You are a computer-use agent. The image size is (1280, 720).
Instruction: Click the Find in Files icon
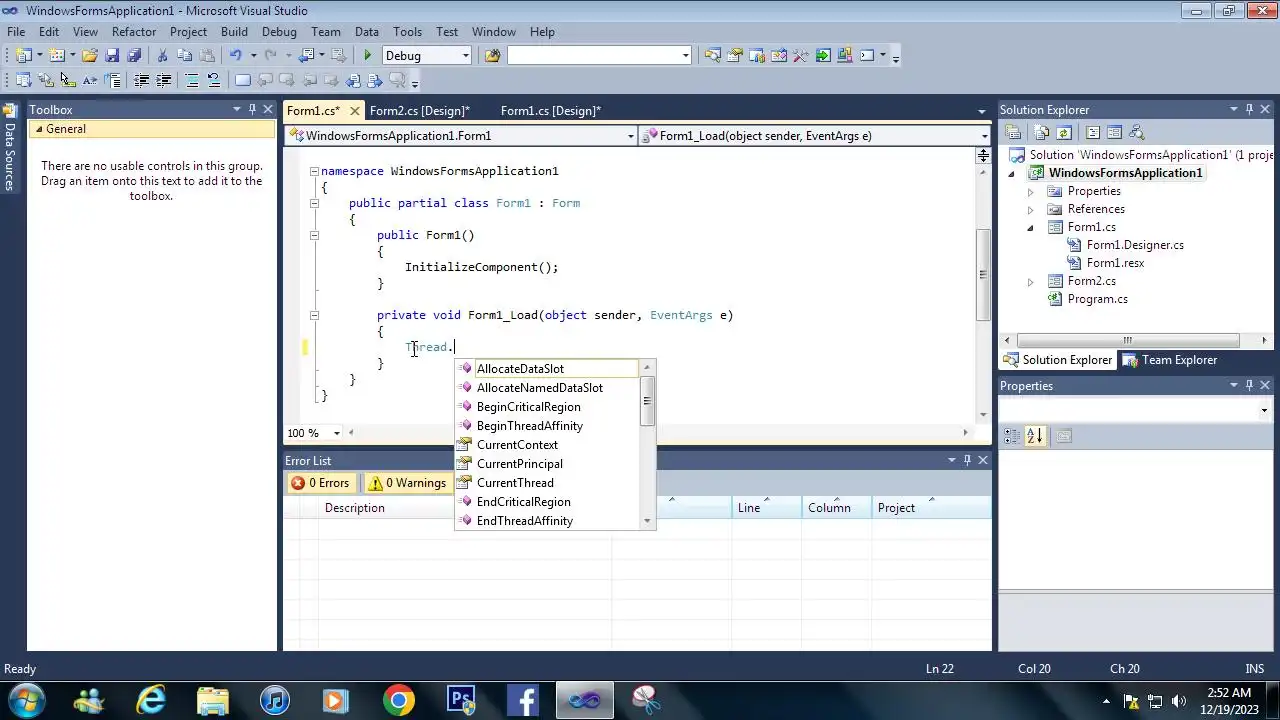492,56
